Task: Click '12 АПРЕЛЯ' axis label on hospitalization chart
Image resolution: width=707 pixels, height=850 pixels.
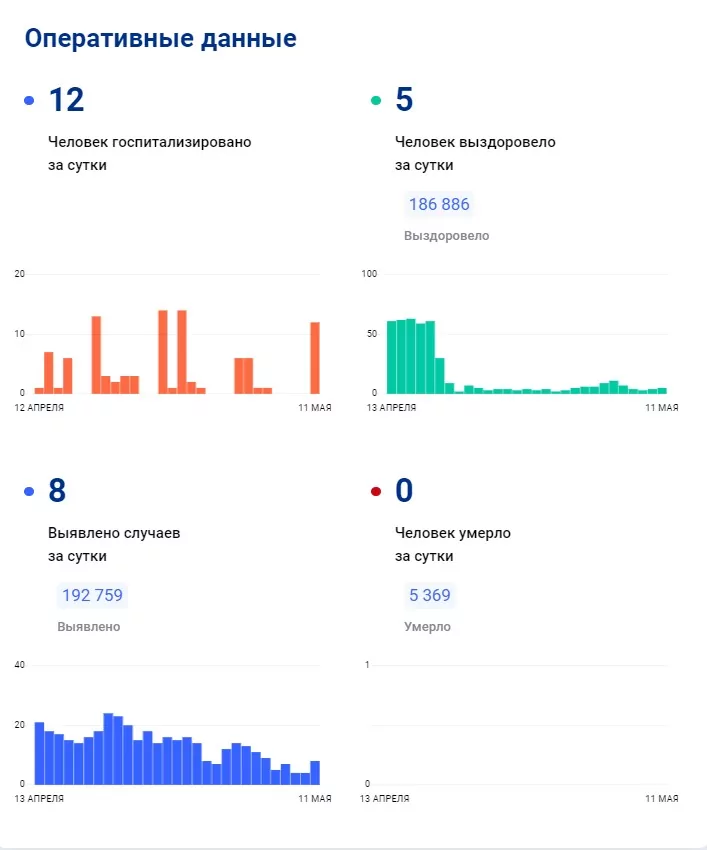Action: tap(39, 408)
